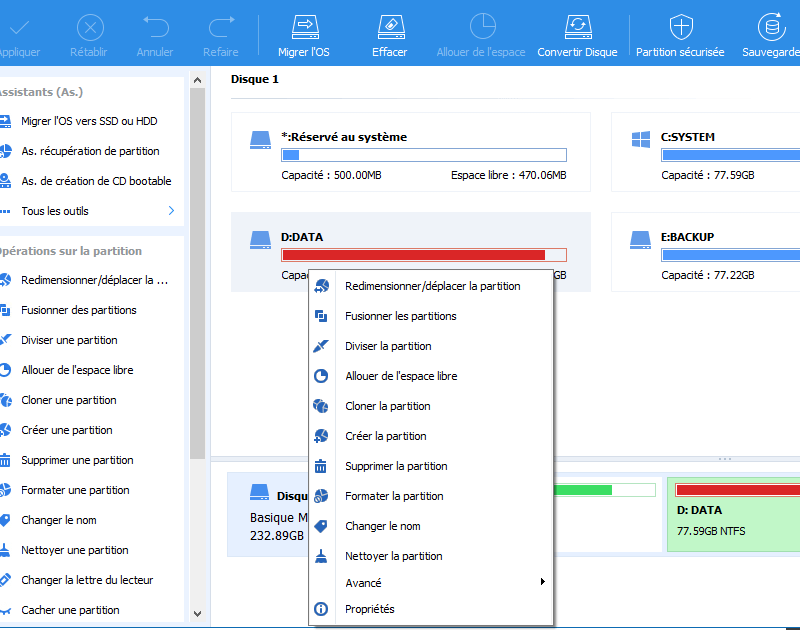
Task: Select the C:SYSTEM partition card
Action: (706, 152)
